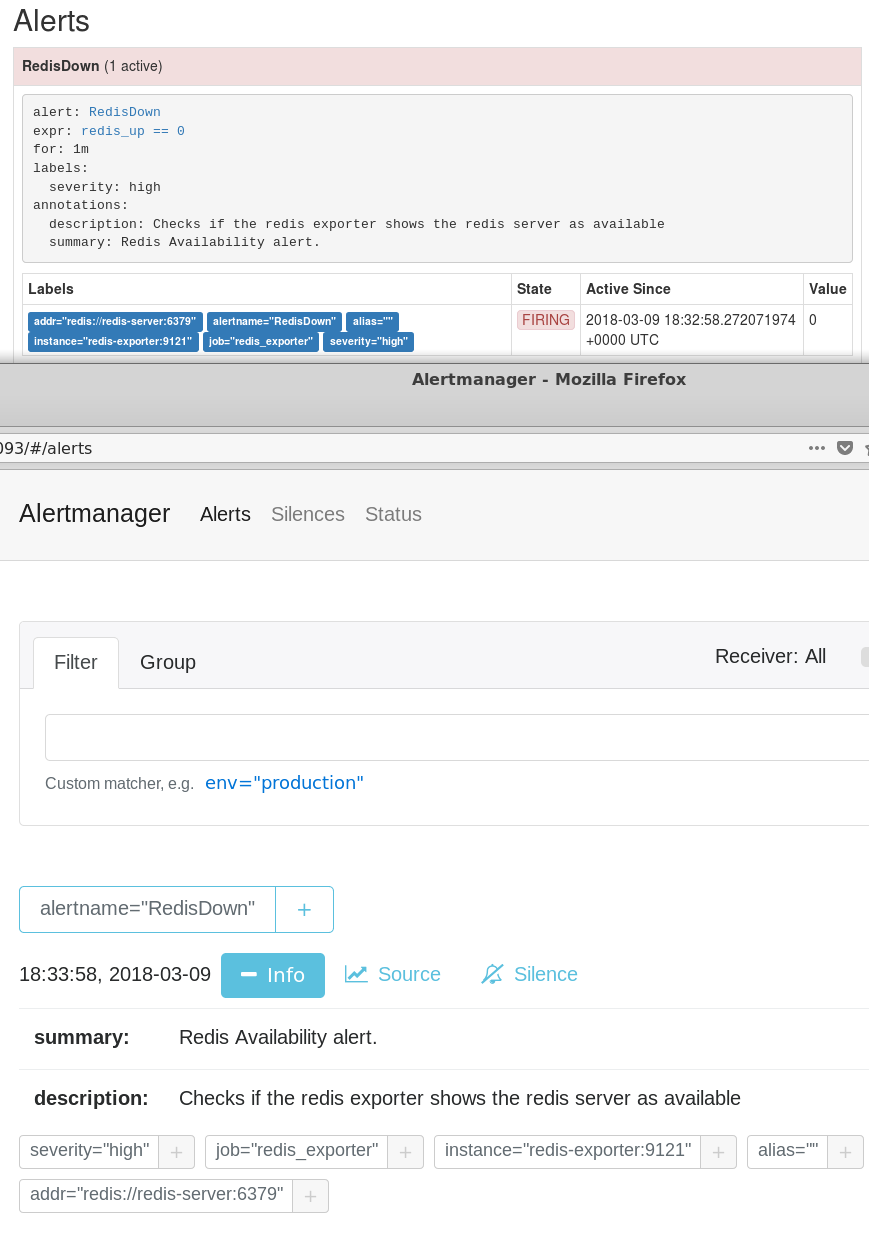The width and height of the screenshot is (869, 1259).
Task: Click the severity="high" label chip in Alertmanager
Action: click(x=90, y=1152)
